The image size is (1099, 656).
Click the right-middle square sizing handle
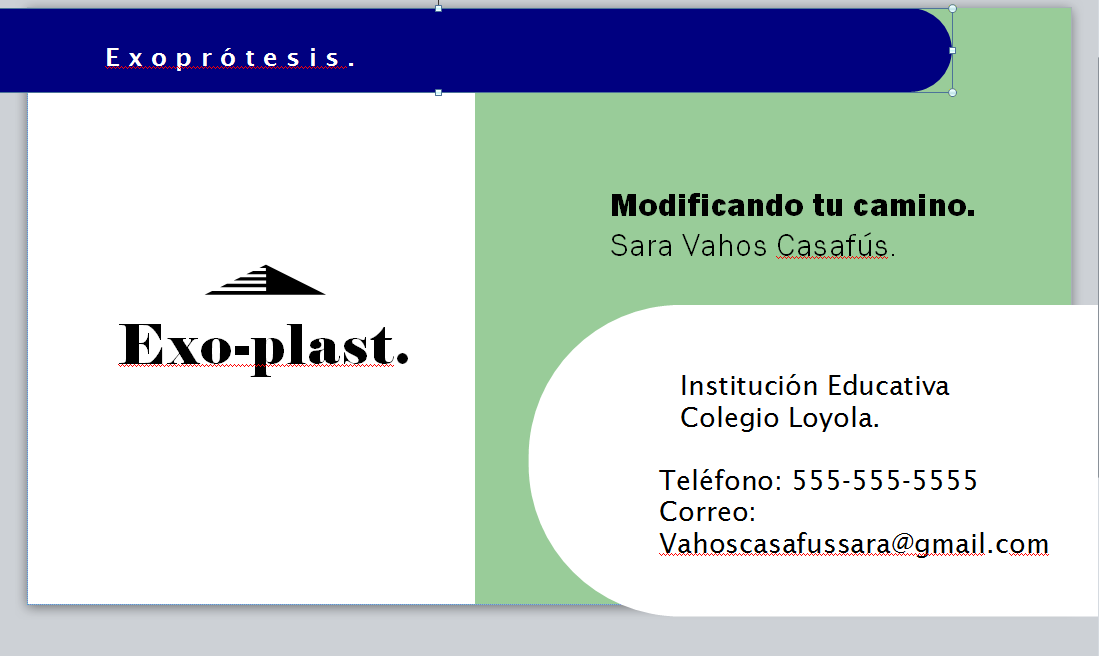(952, 50)
